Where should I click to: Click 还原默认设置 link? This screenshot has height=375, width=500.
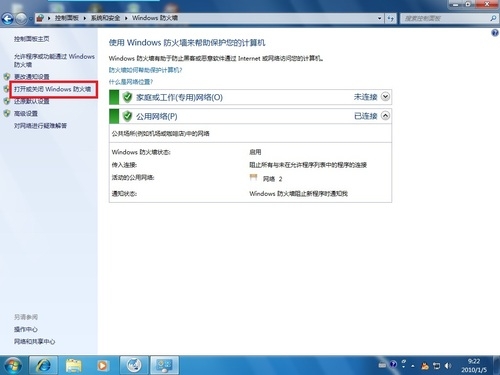[32, 101]
